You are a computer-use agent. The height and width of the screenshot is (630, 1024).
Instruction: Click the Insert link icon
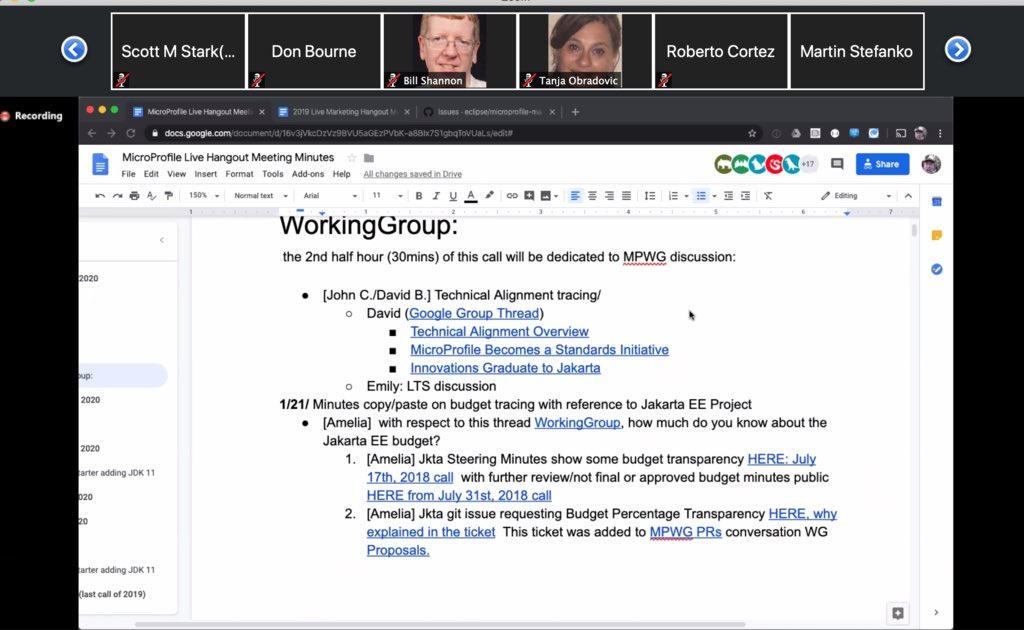click(x=512, y=196)
